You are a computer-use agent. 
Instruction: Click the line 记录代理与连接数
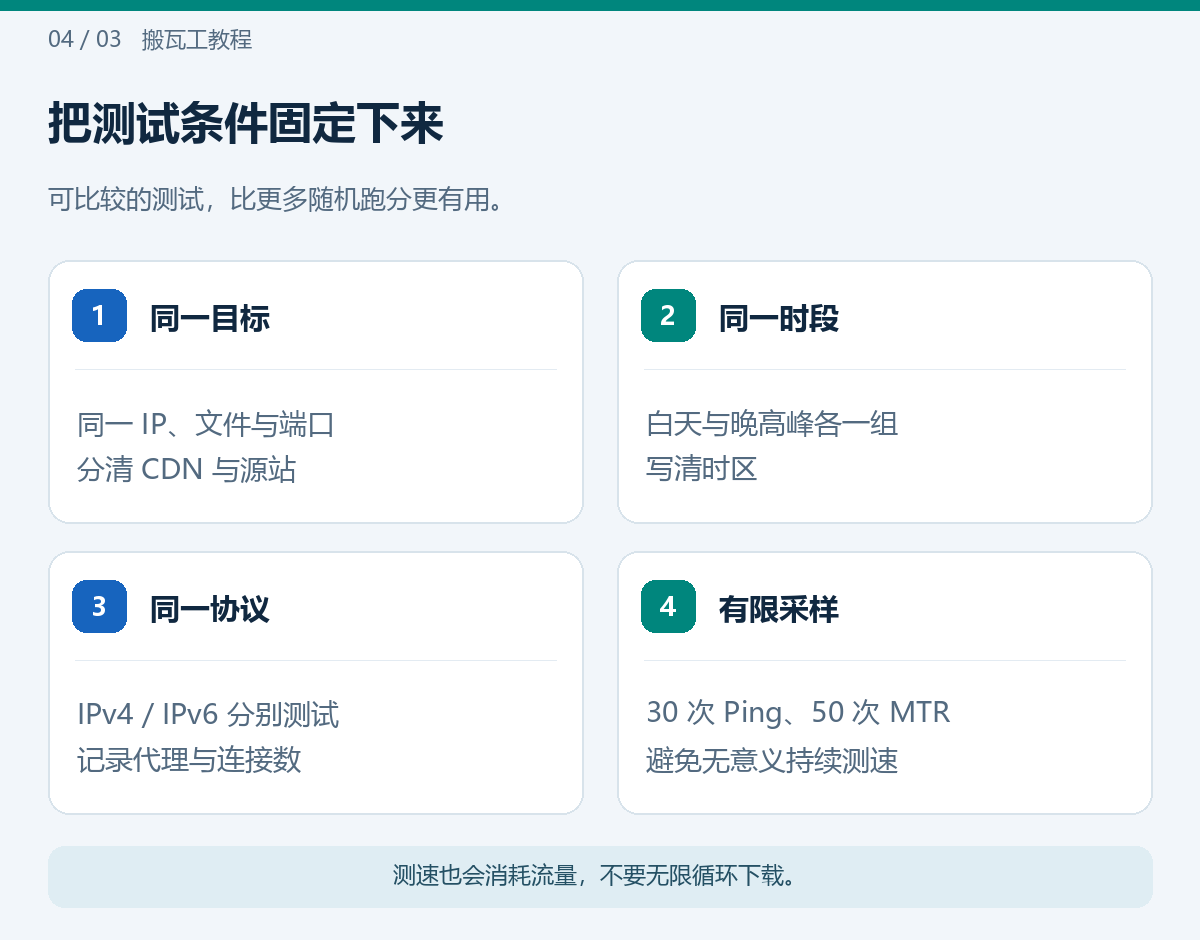click(x=189, y=759)
